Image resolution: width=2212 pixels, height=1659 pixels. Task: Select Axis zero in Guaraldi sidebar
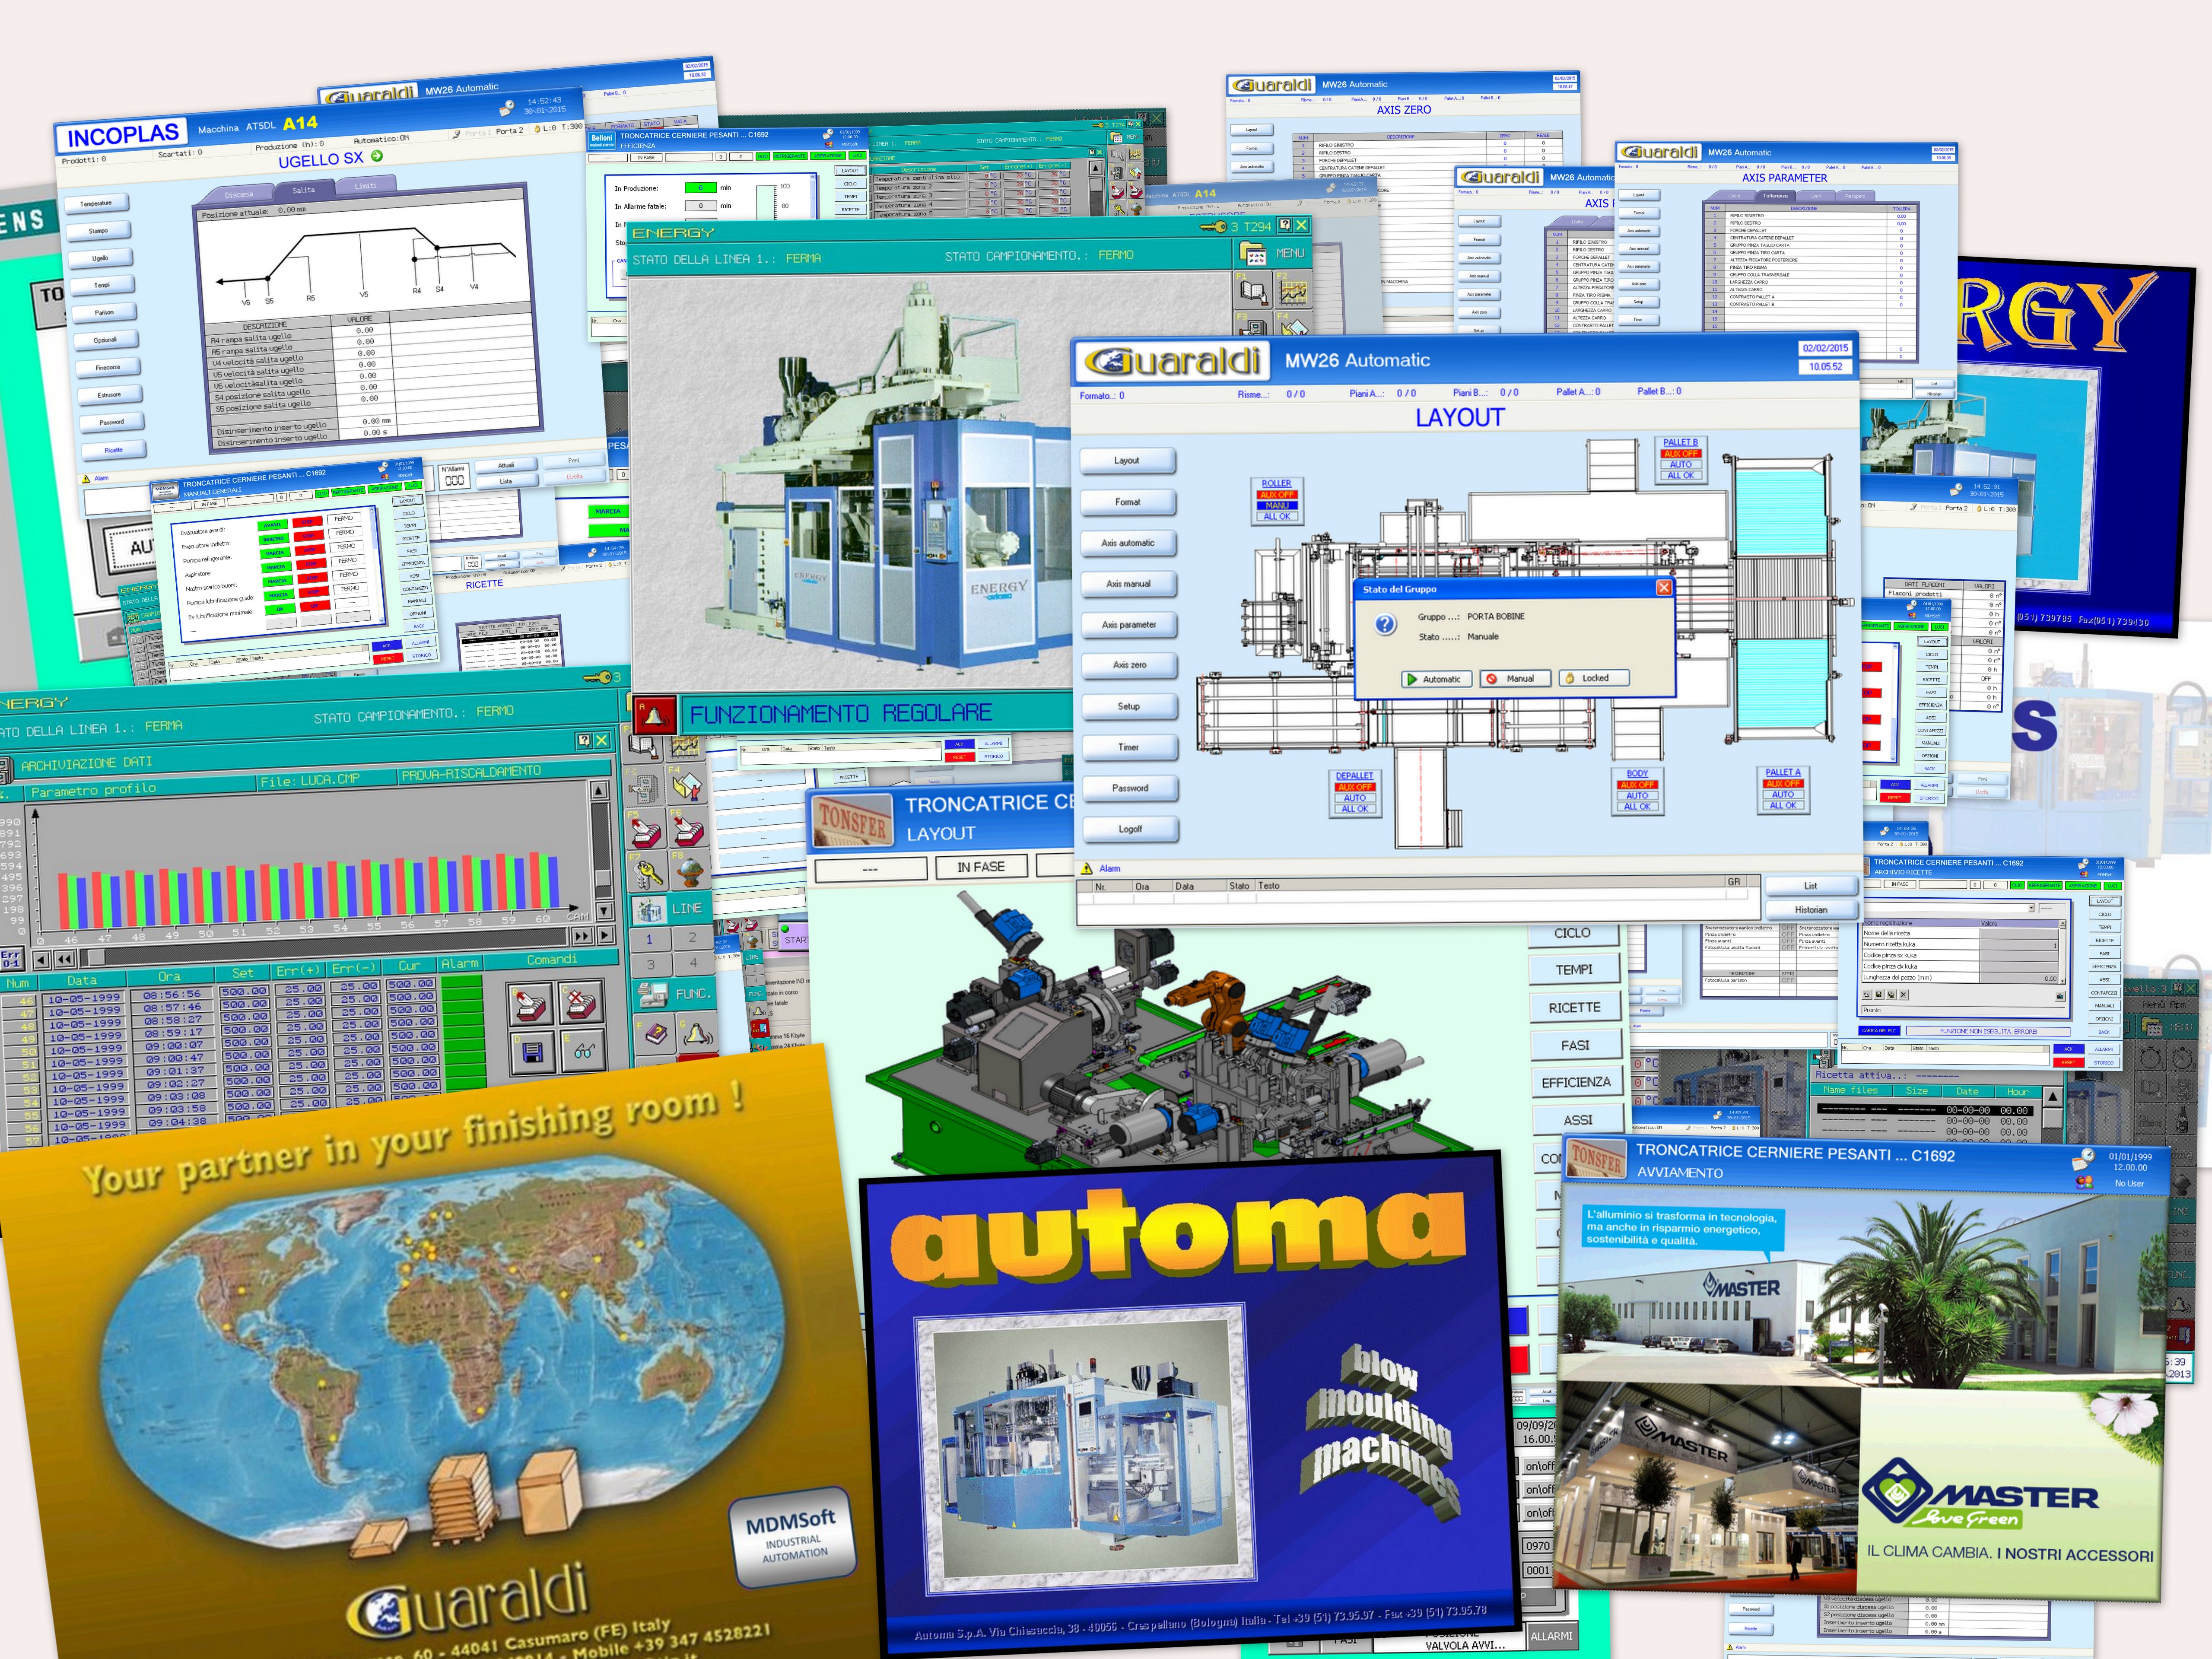[x=1130, y=665]
